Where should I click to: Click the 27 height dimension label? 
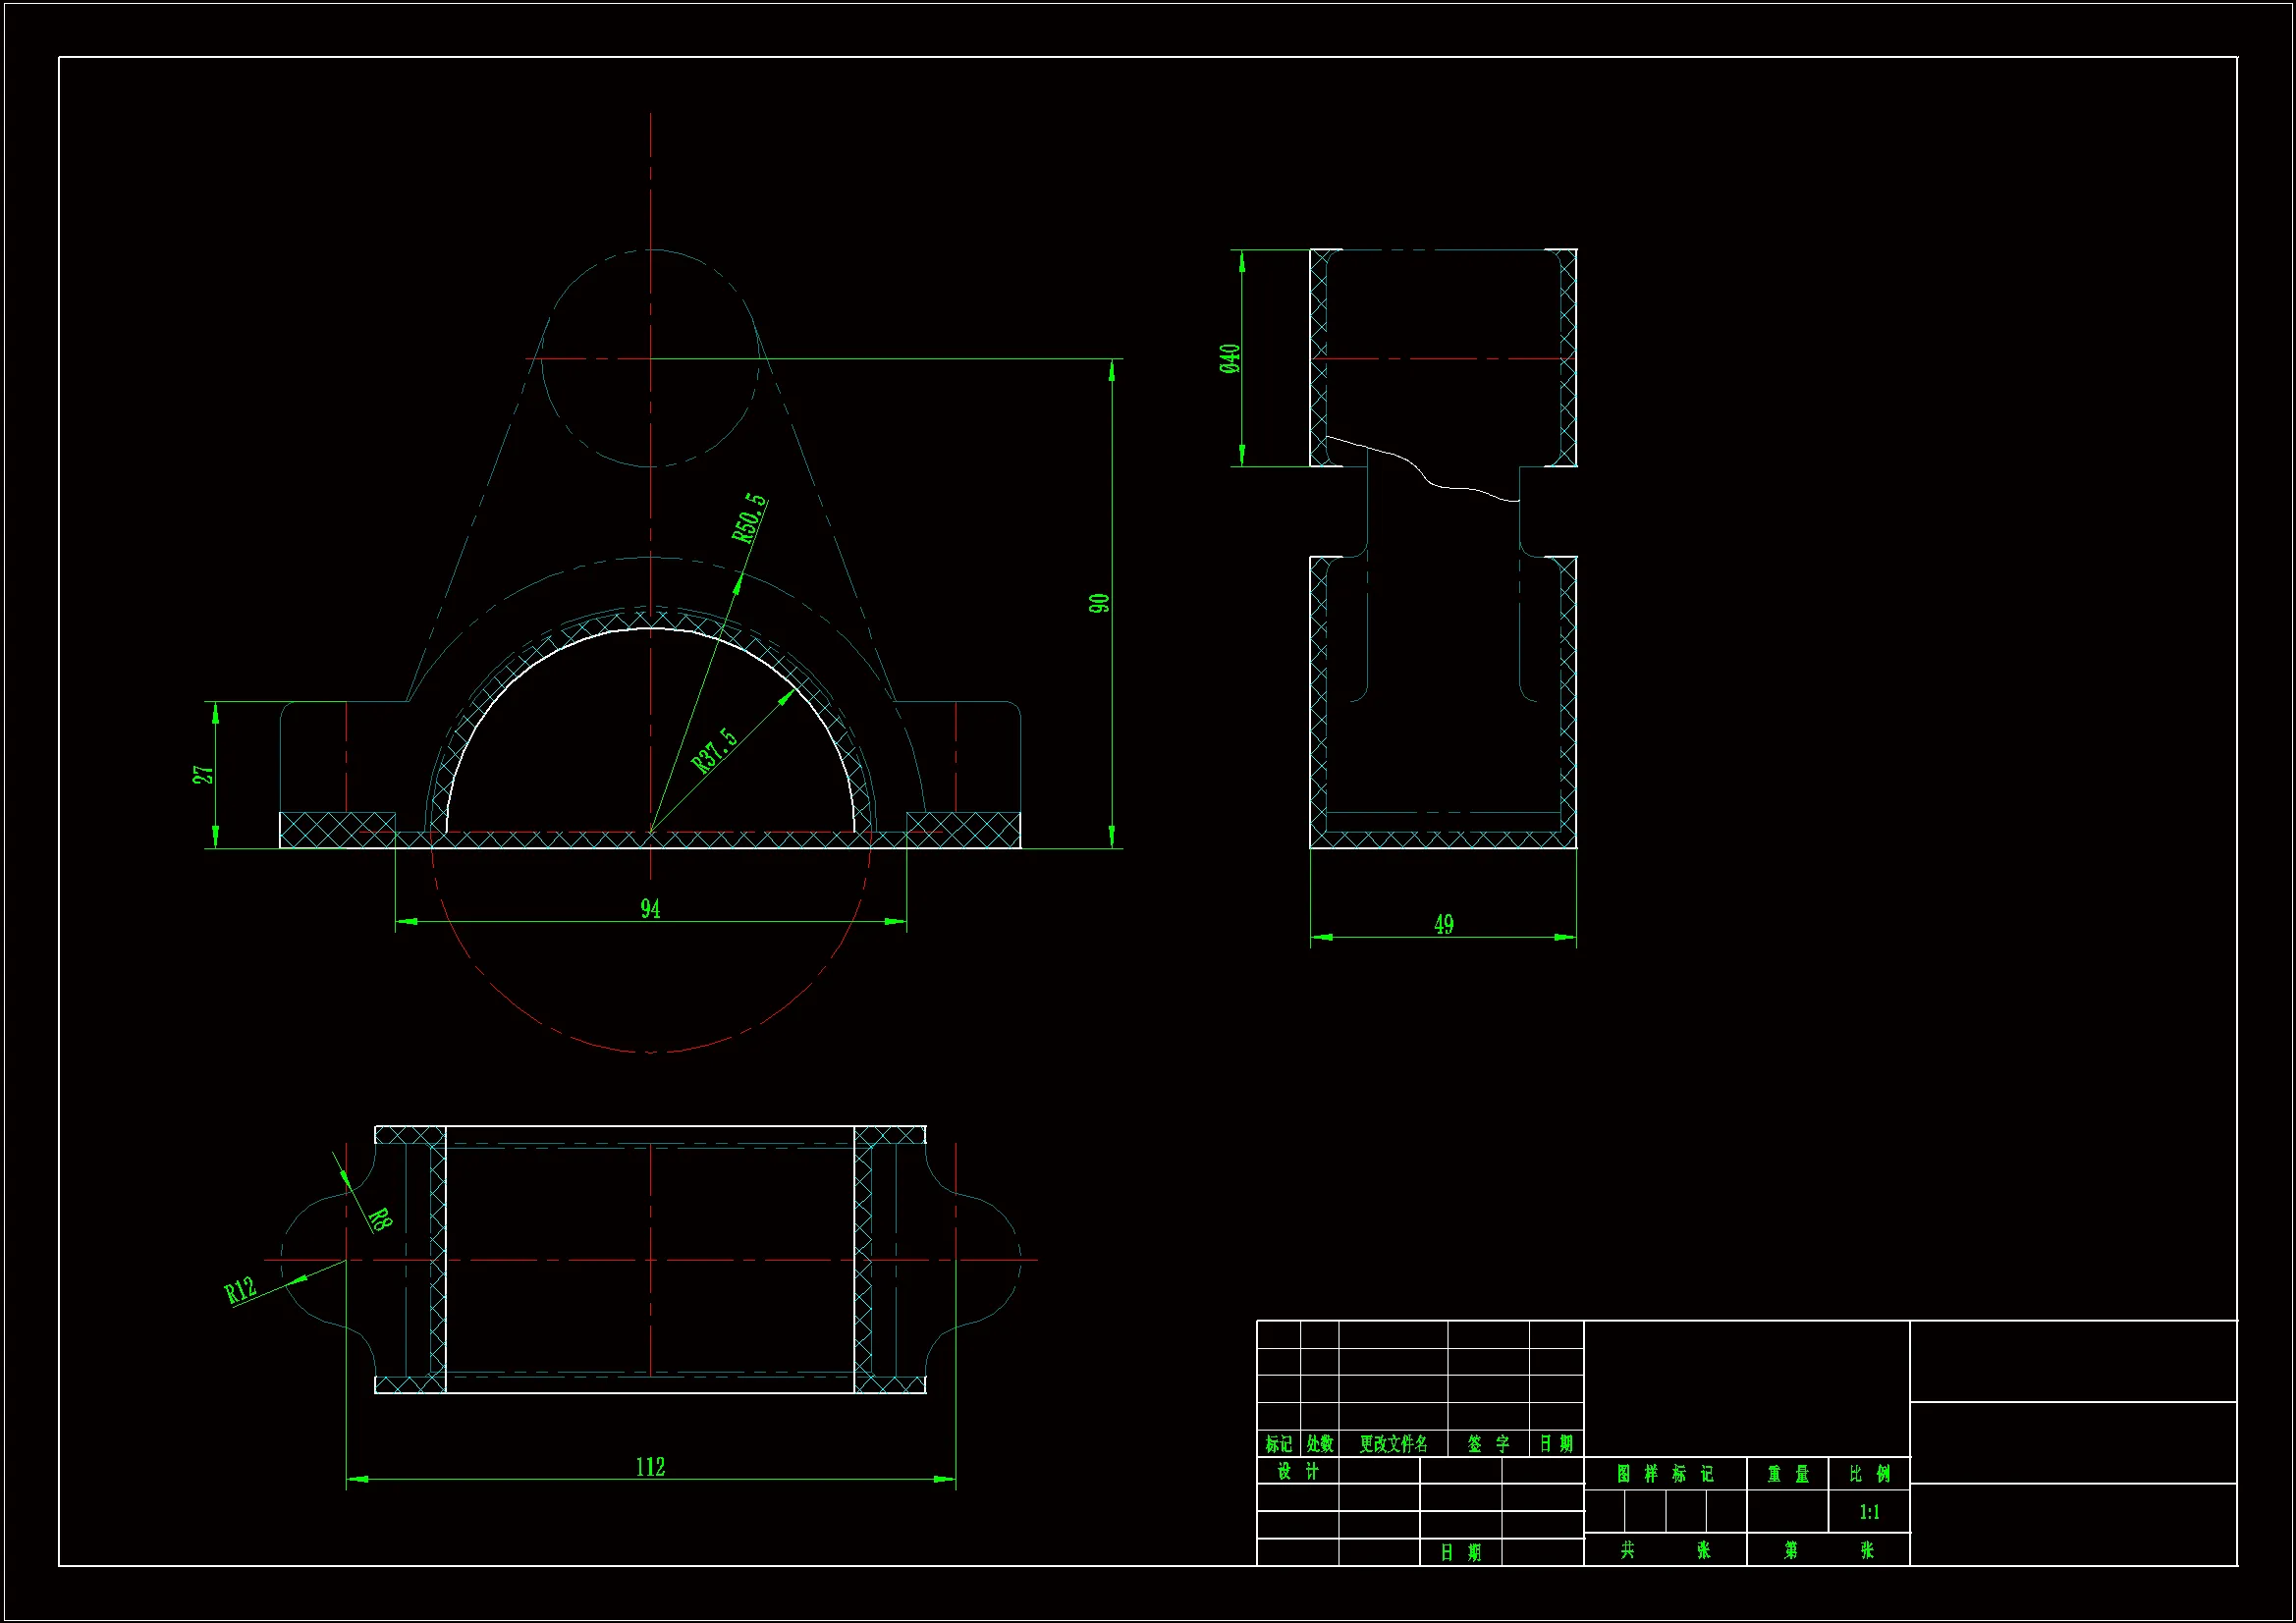(x=203, y=775)
